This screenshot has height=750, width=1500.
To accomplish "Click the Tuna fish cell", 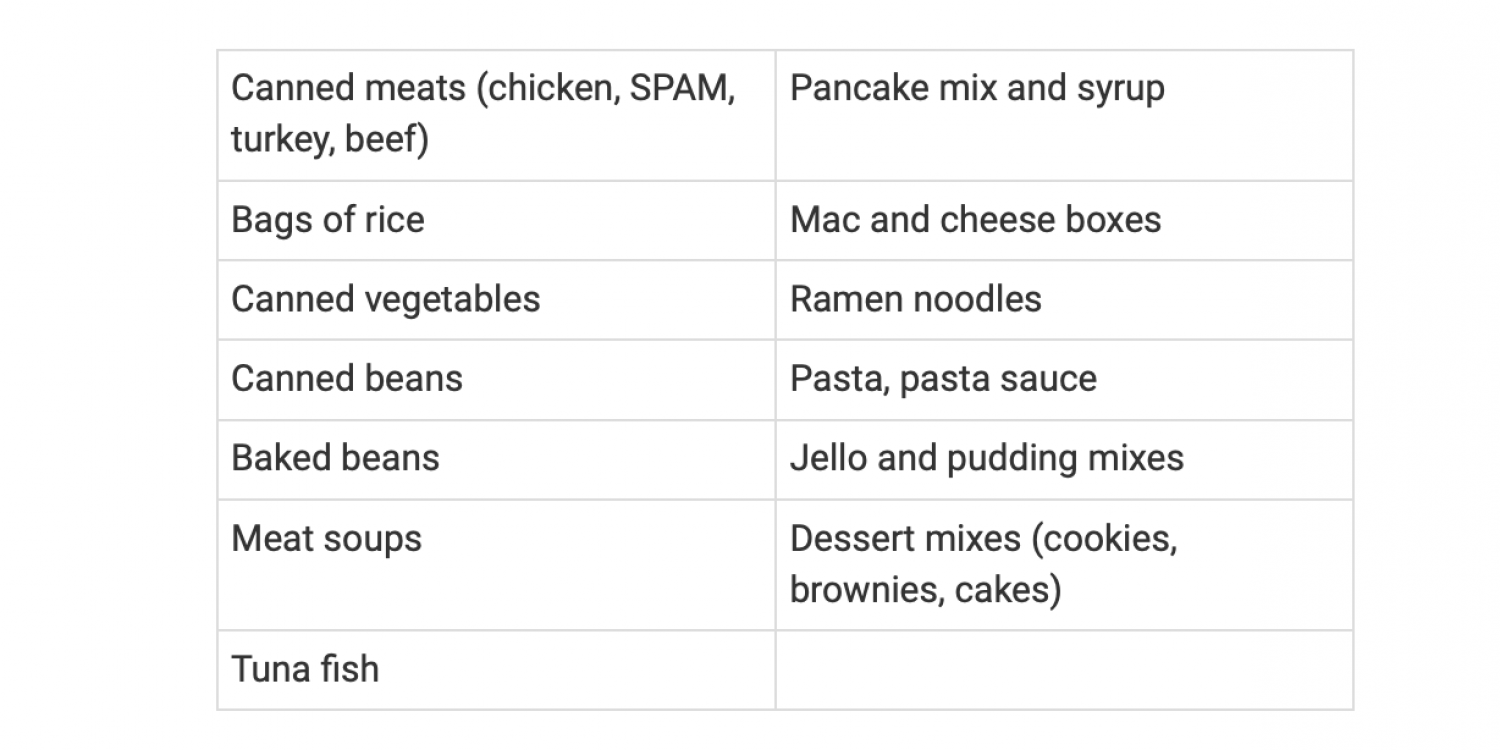I will tap(496, 670).
